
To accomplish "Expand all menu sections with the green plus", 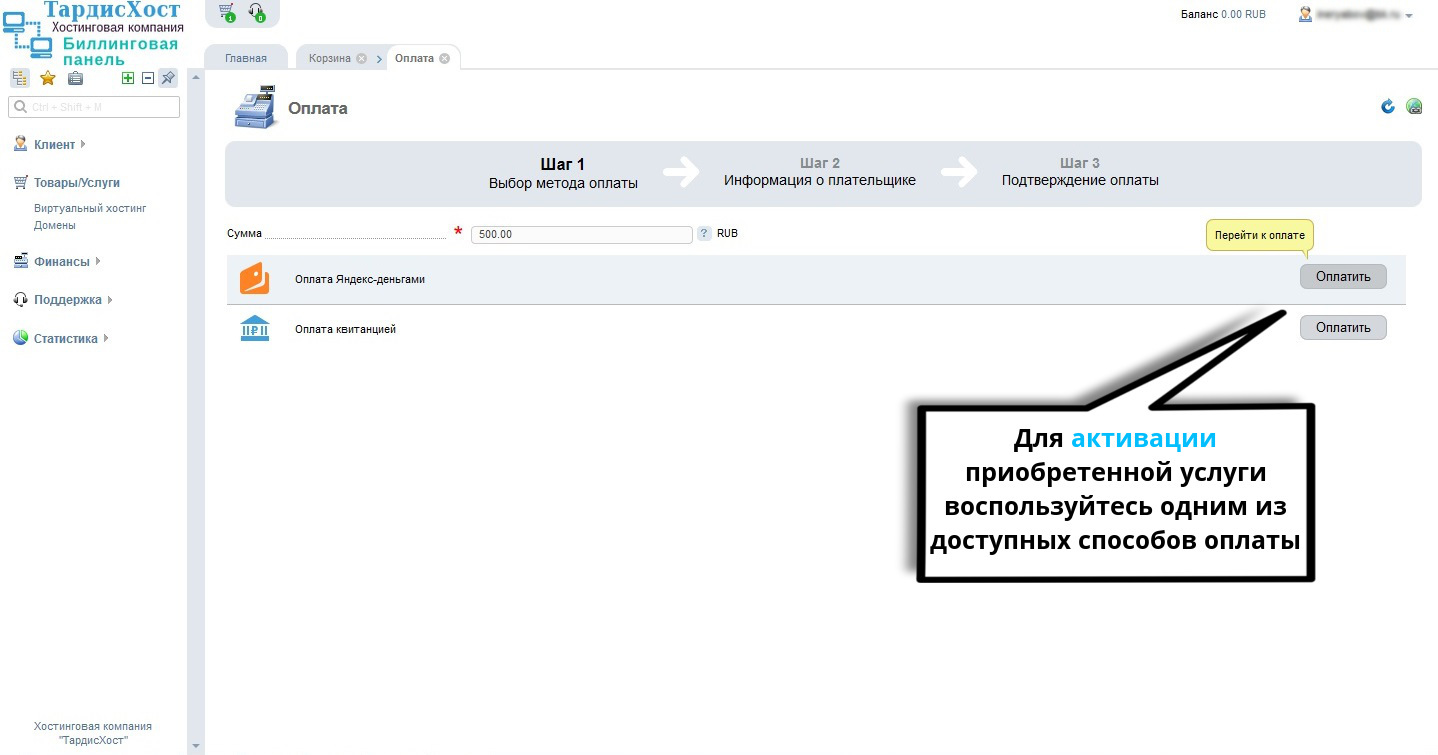I will click(128, 78).
